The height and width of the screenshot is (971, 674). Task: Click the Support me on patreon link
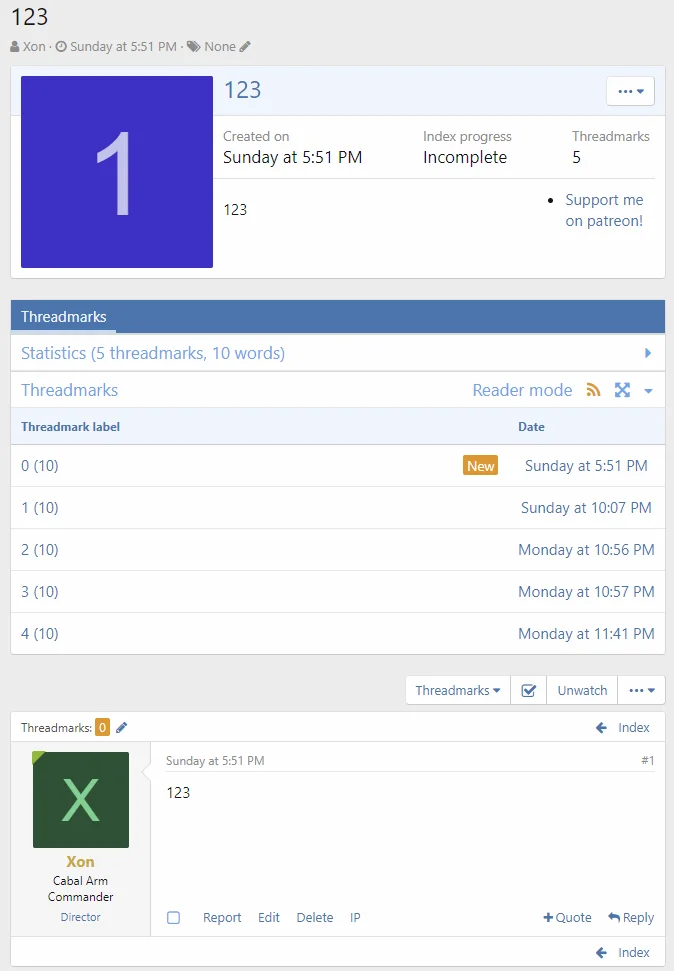(604, 210)
